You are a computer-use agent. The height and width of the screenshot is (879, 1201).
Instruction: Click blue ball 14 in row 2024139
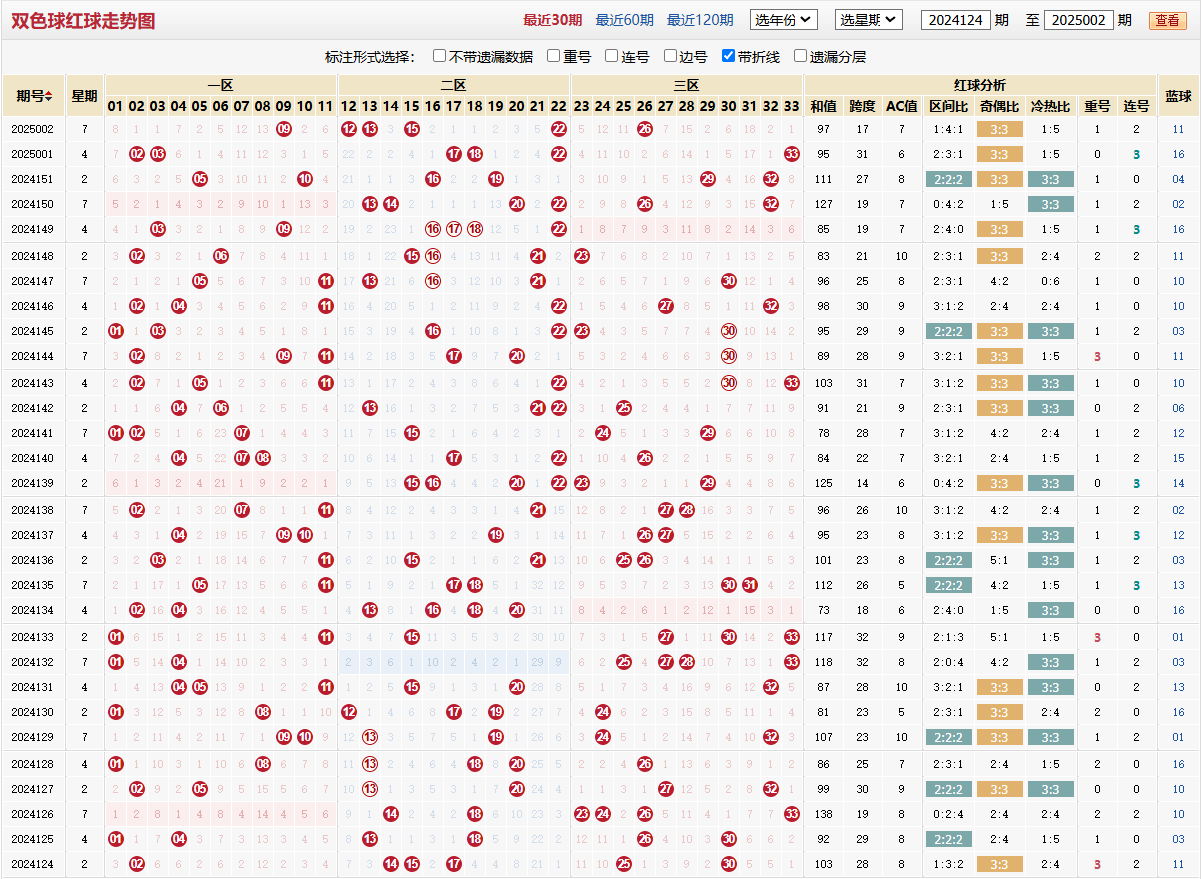(1178, 483)
